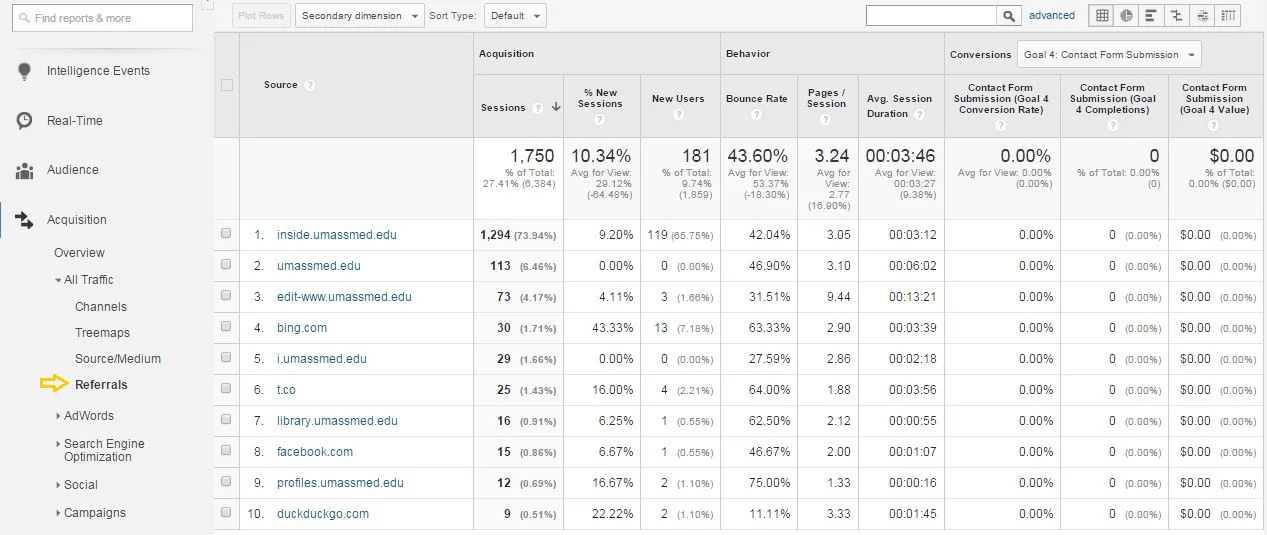This screenshot has width=1267, height=535.
Task: Open the facebook.com source link
Action: (x=315, y=452)
